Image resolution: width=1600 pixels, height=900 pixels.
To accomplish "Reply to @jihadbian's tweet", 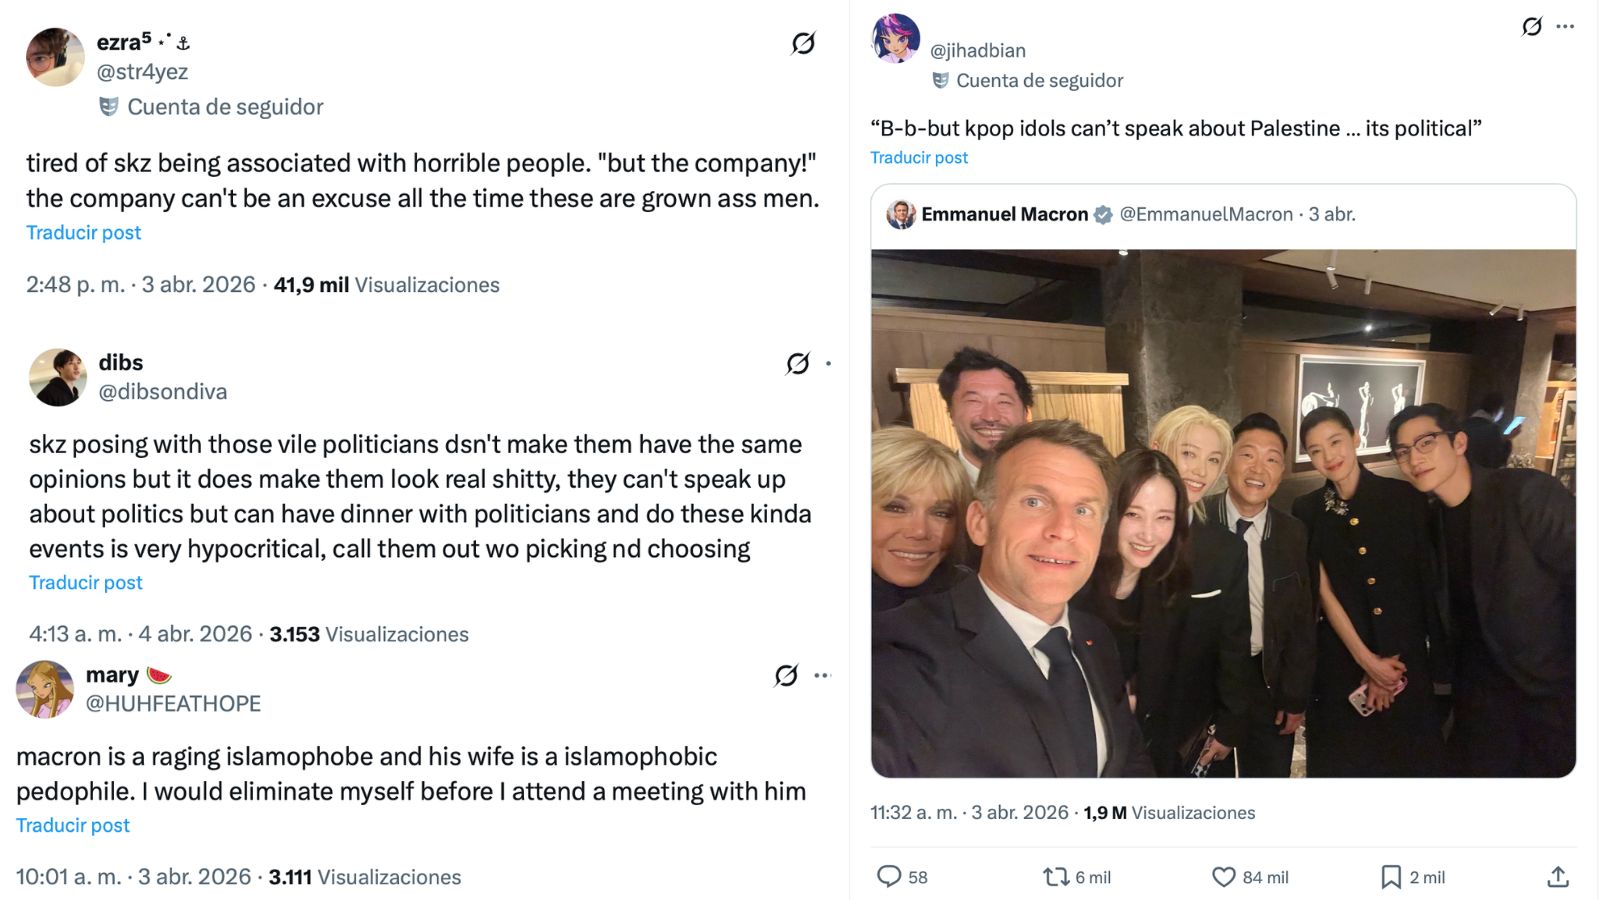I will (891, 877).
